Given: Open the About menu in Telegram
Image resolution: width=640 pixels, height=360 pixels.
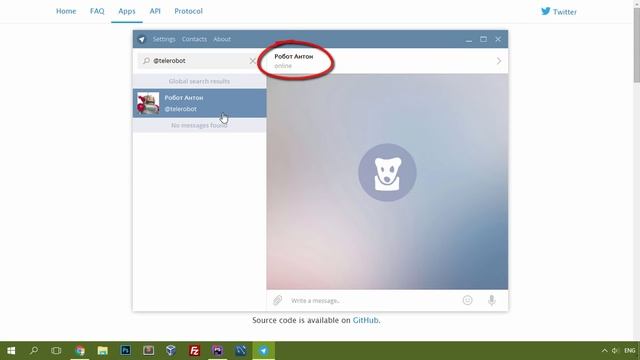Looking at the screenshot, I should tap(222, 39).
